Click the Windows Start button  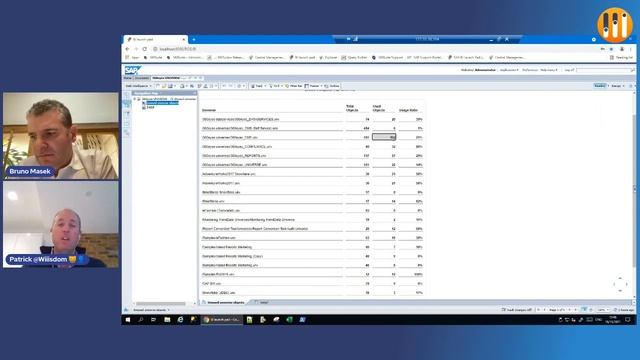128,320
